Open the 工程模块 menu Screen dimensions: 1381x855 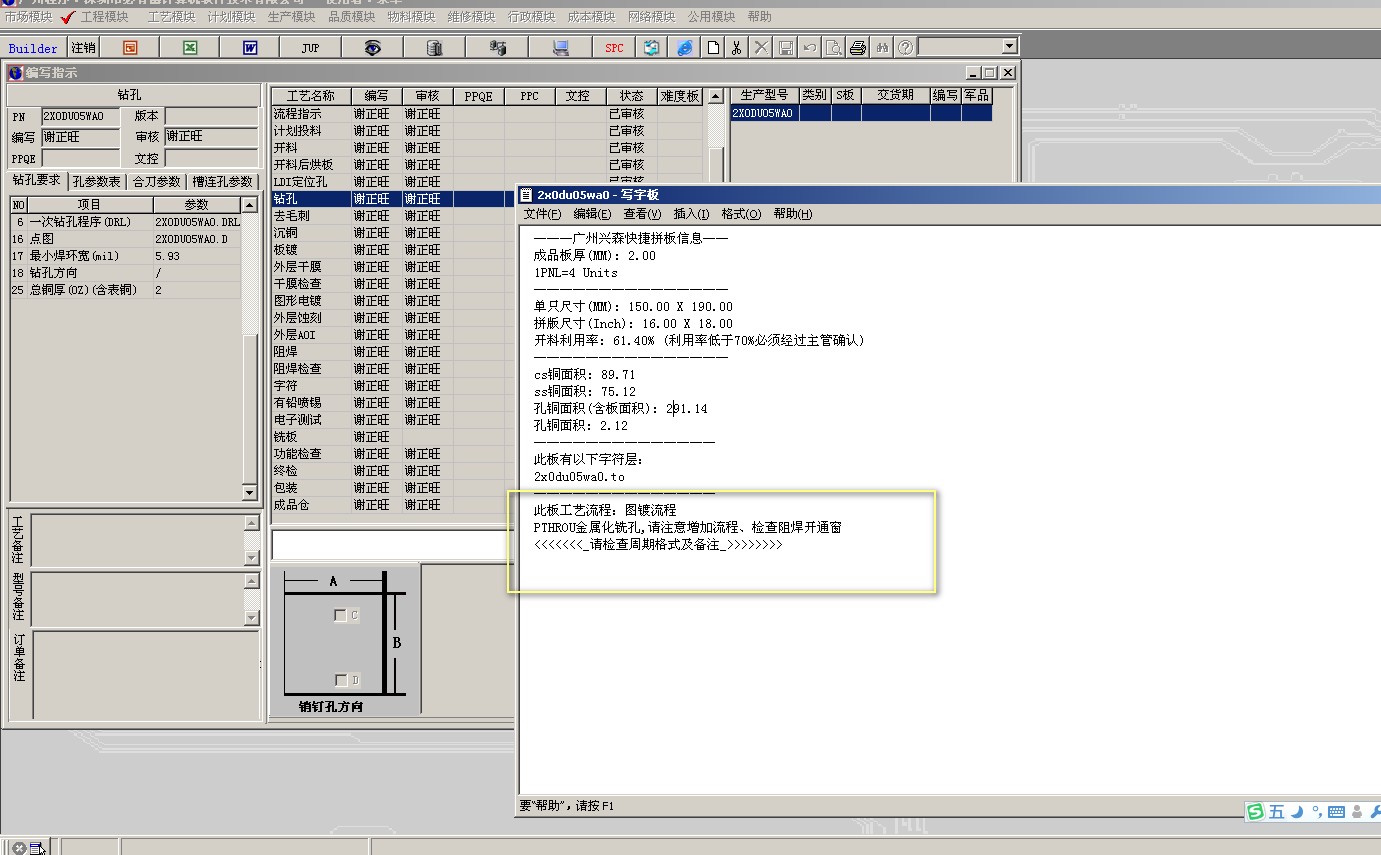104,17
